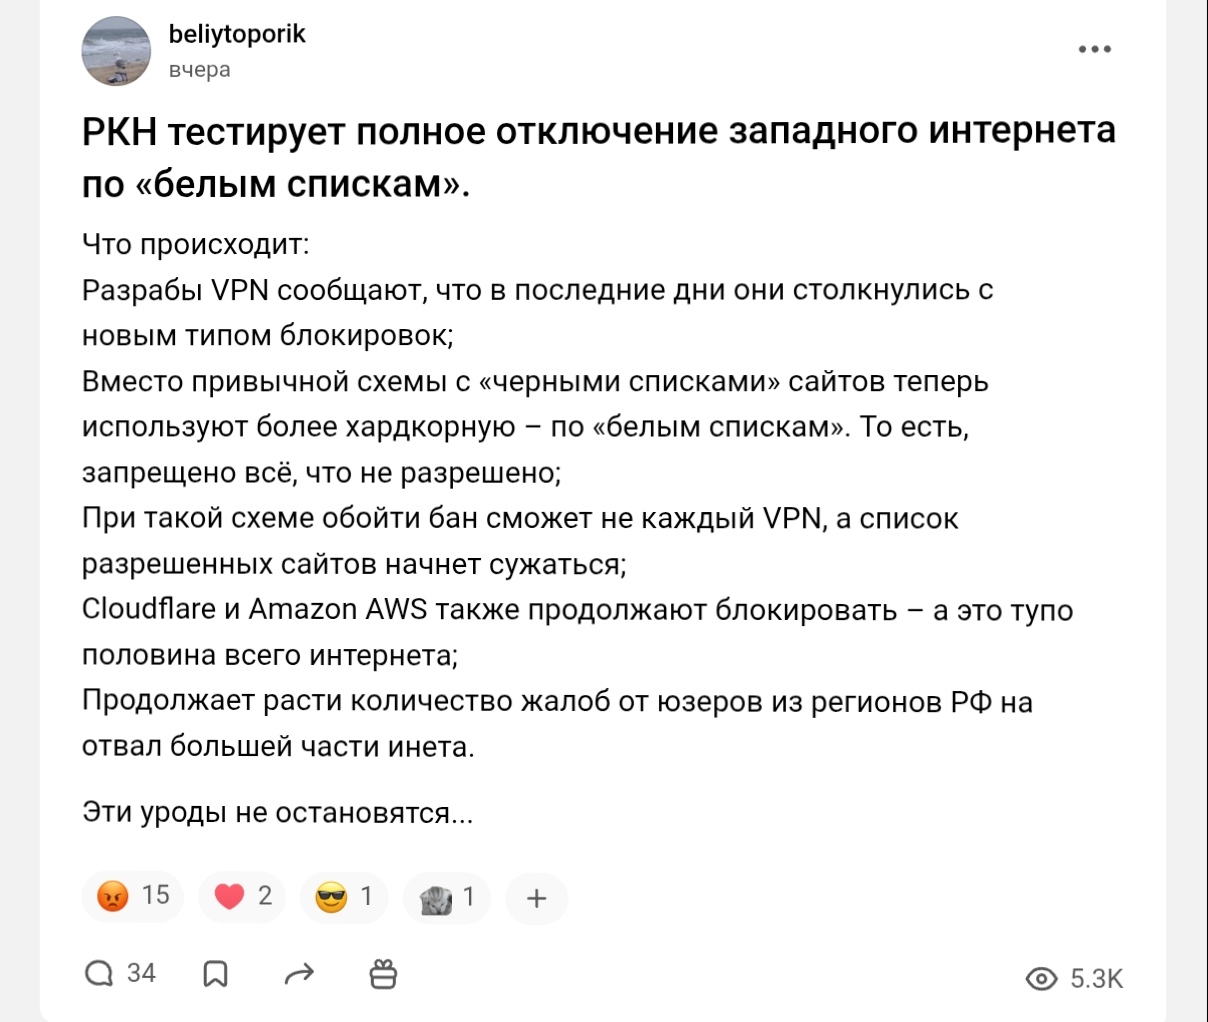Send a gift using the gift box icon

tap(383, 974)
